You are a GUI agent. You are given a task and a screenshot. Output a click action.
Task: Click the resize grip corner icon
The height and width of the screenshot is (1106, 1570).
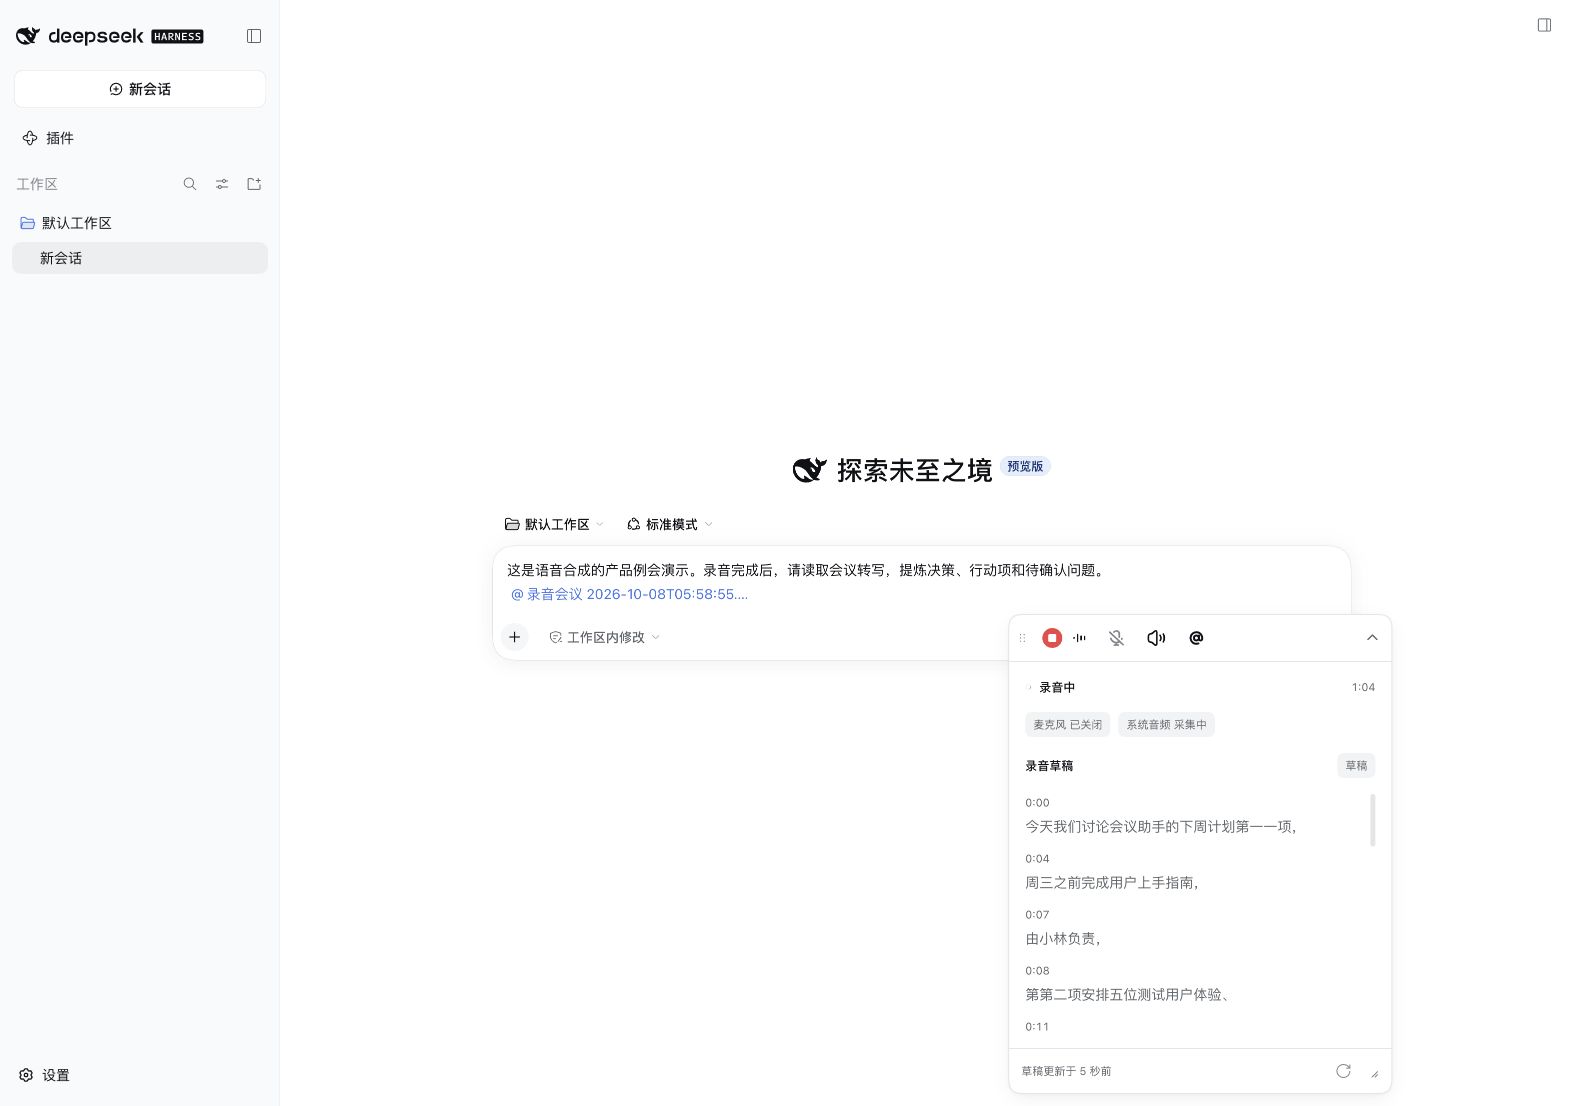(1374, 1074)
